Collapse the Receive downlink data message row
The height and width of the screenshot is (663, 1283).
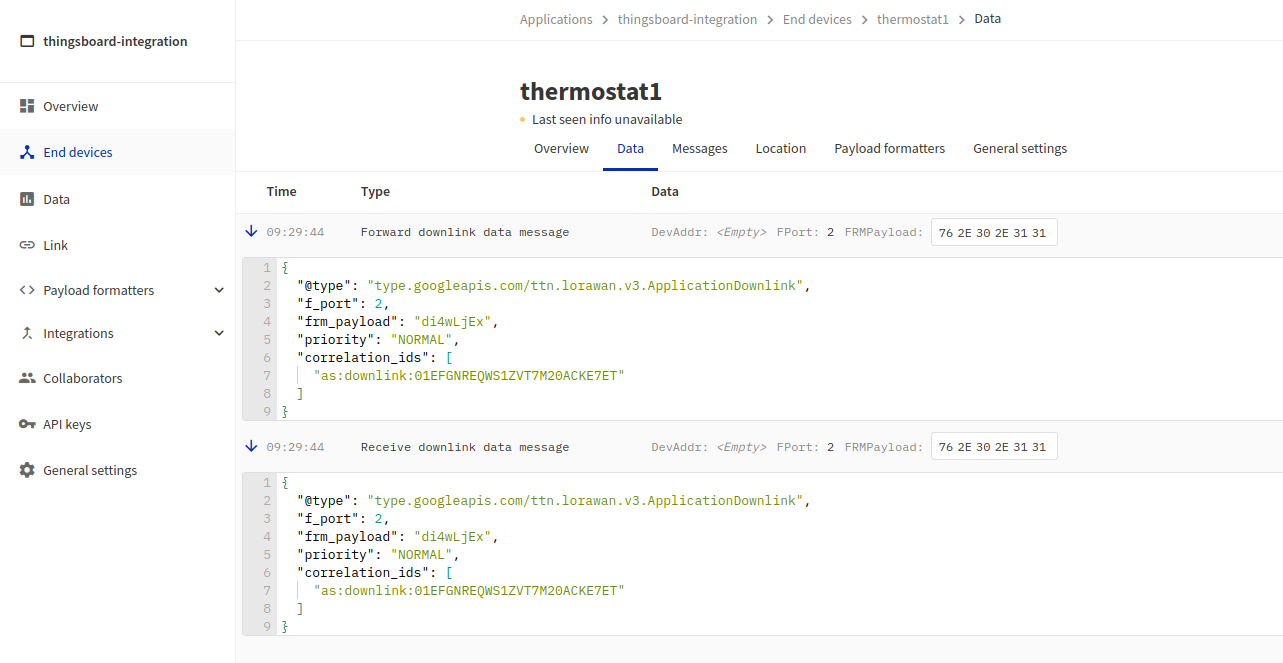(x=251, y=446)
